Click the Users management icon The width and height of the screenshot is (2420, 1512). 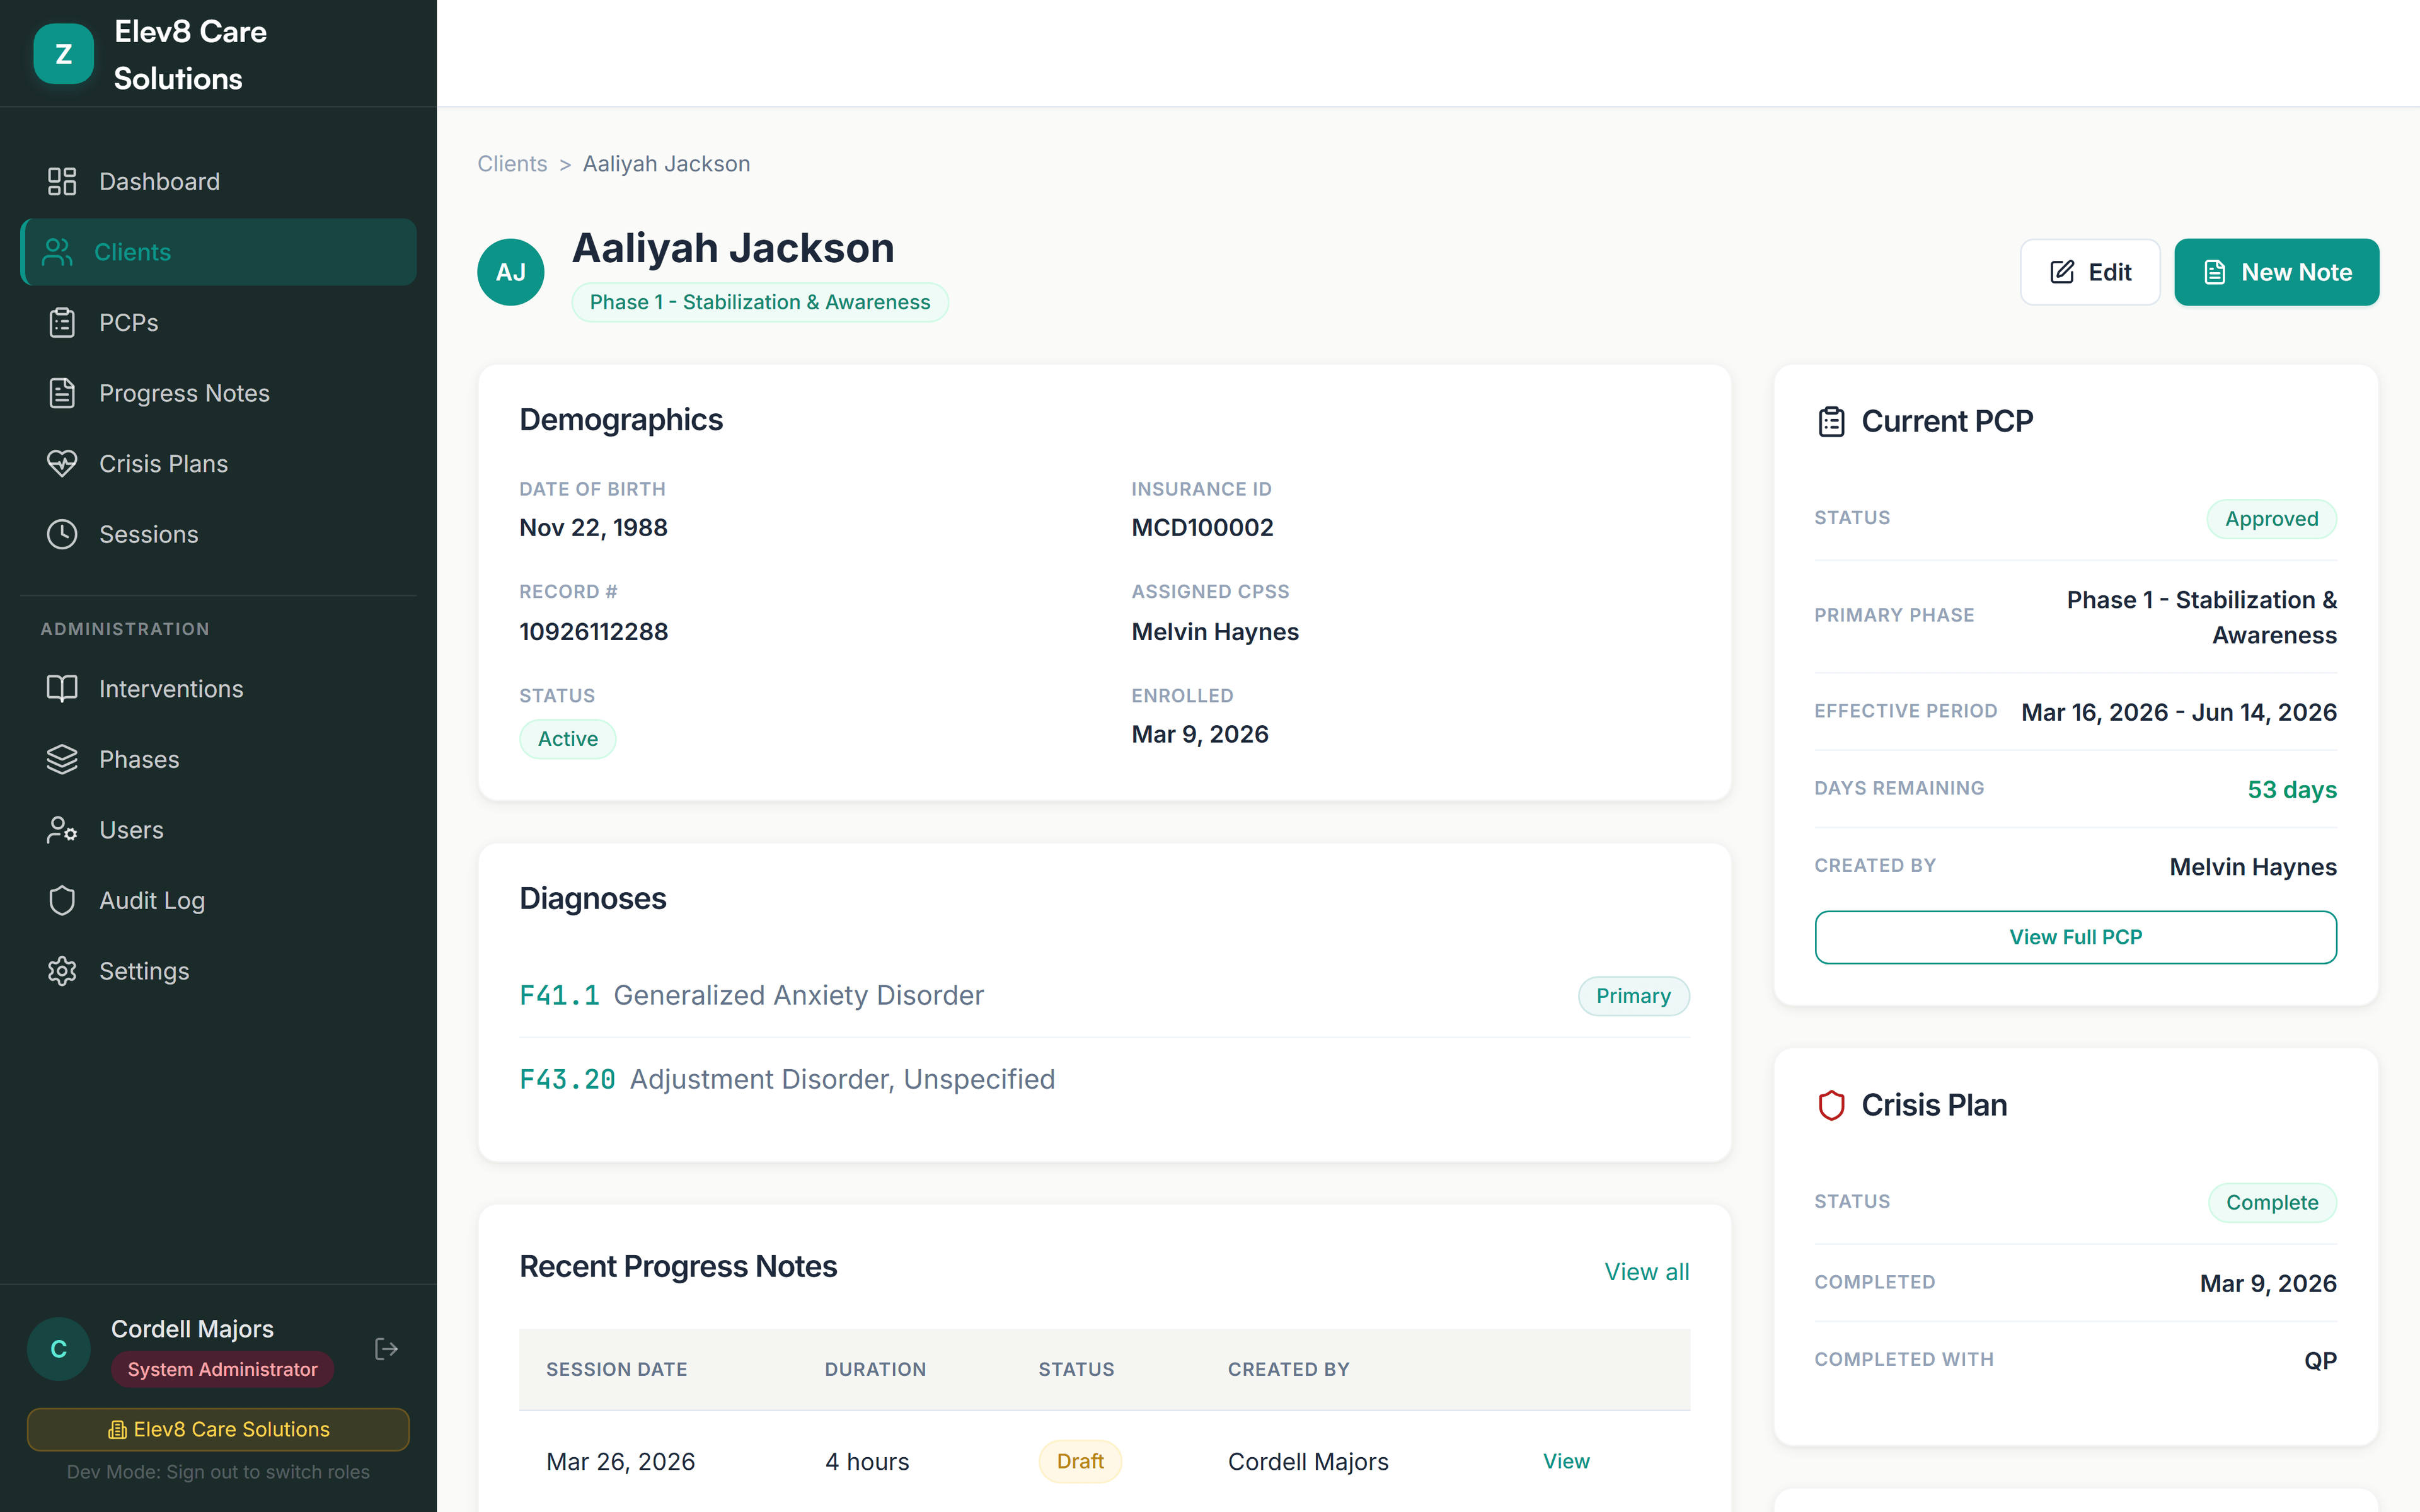(61, 829)
